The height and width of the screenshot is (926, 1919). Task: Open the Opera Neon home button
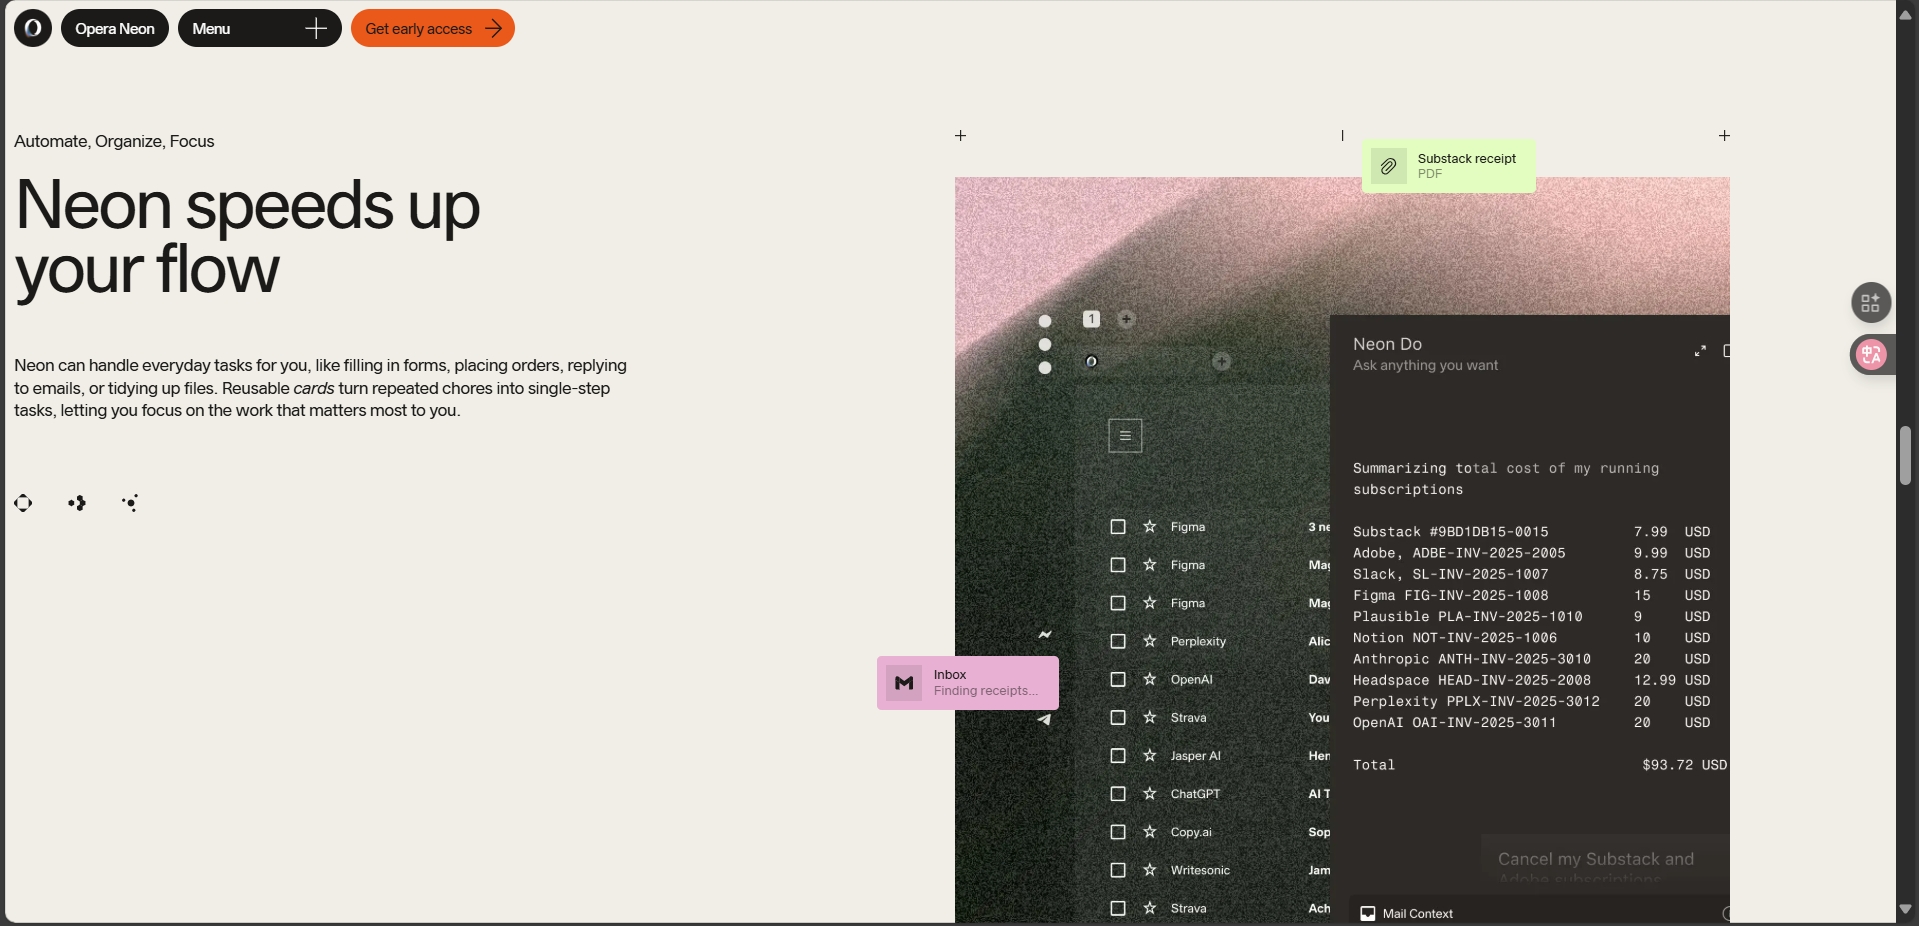[x=115, y=28]
